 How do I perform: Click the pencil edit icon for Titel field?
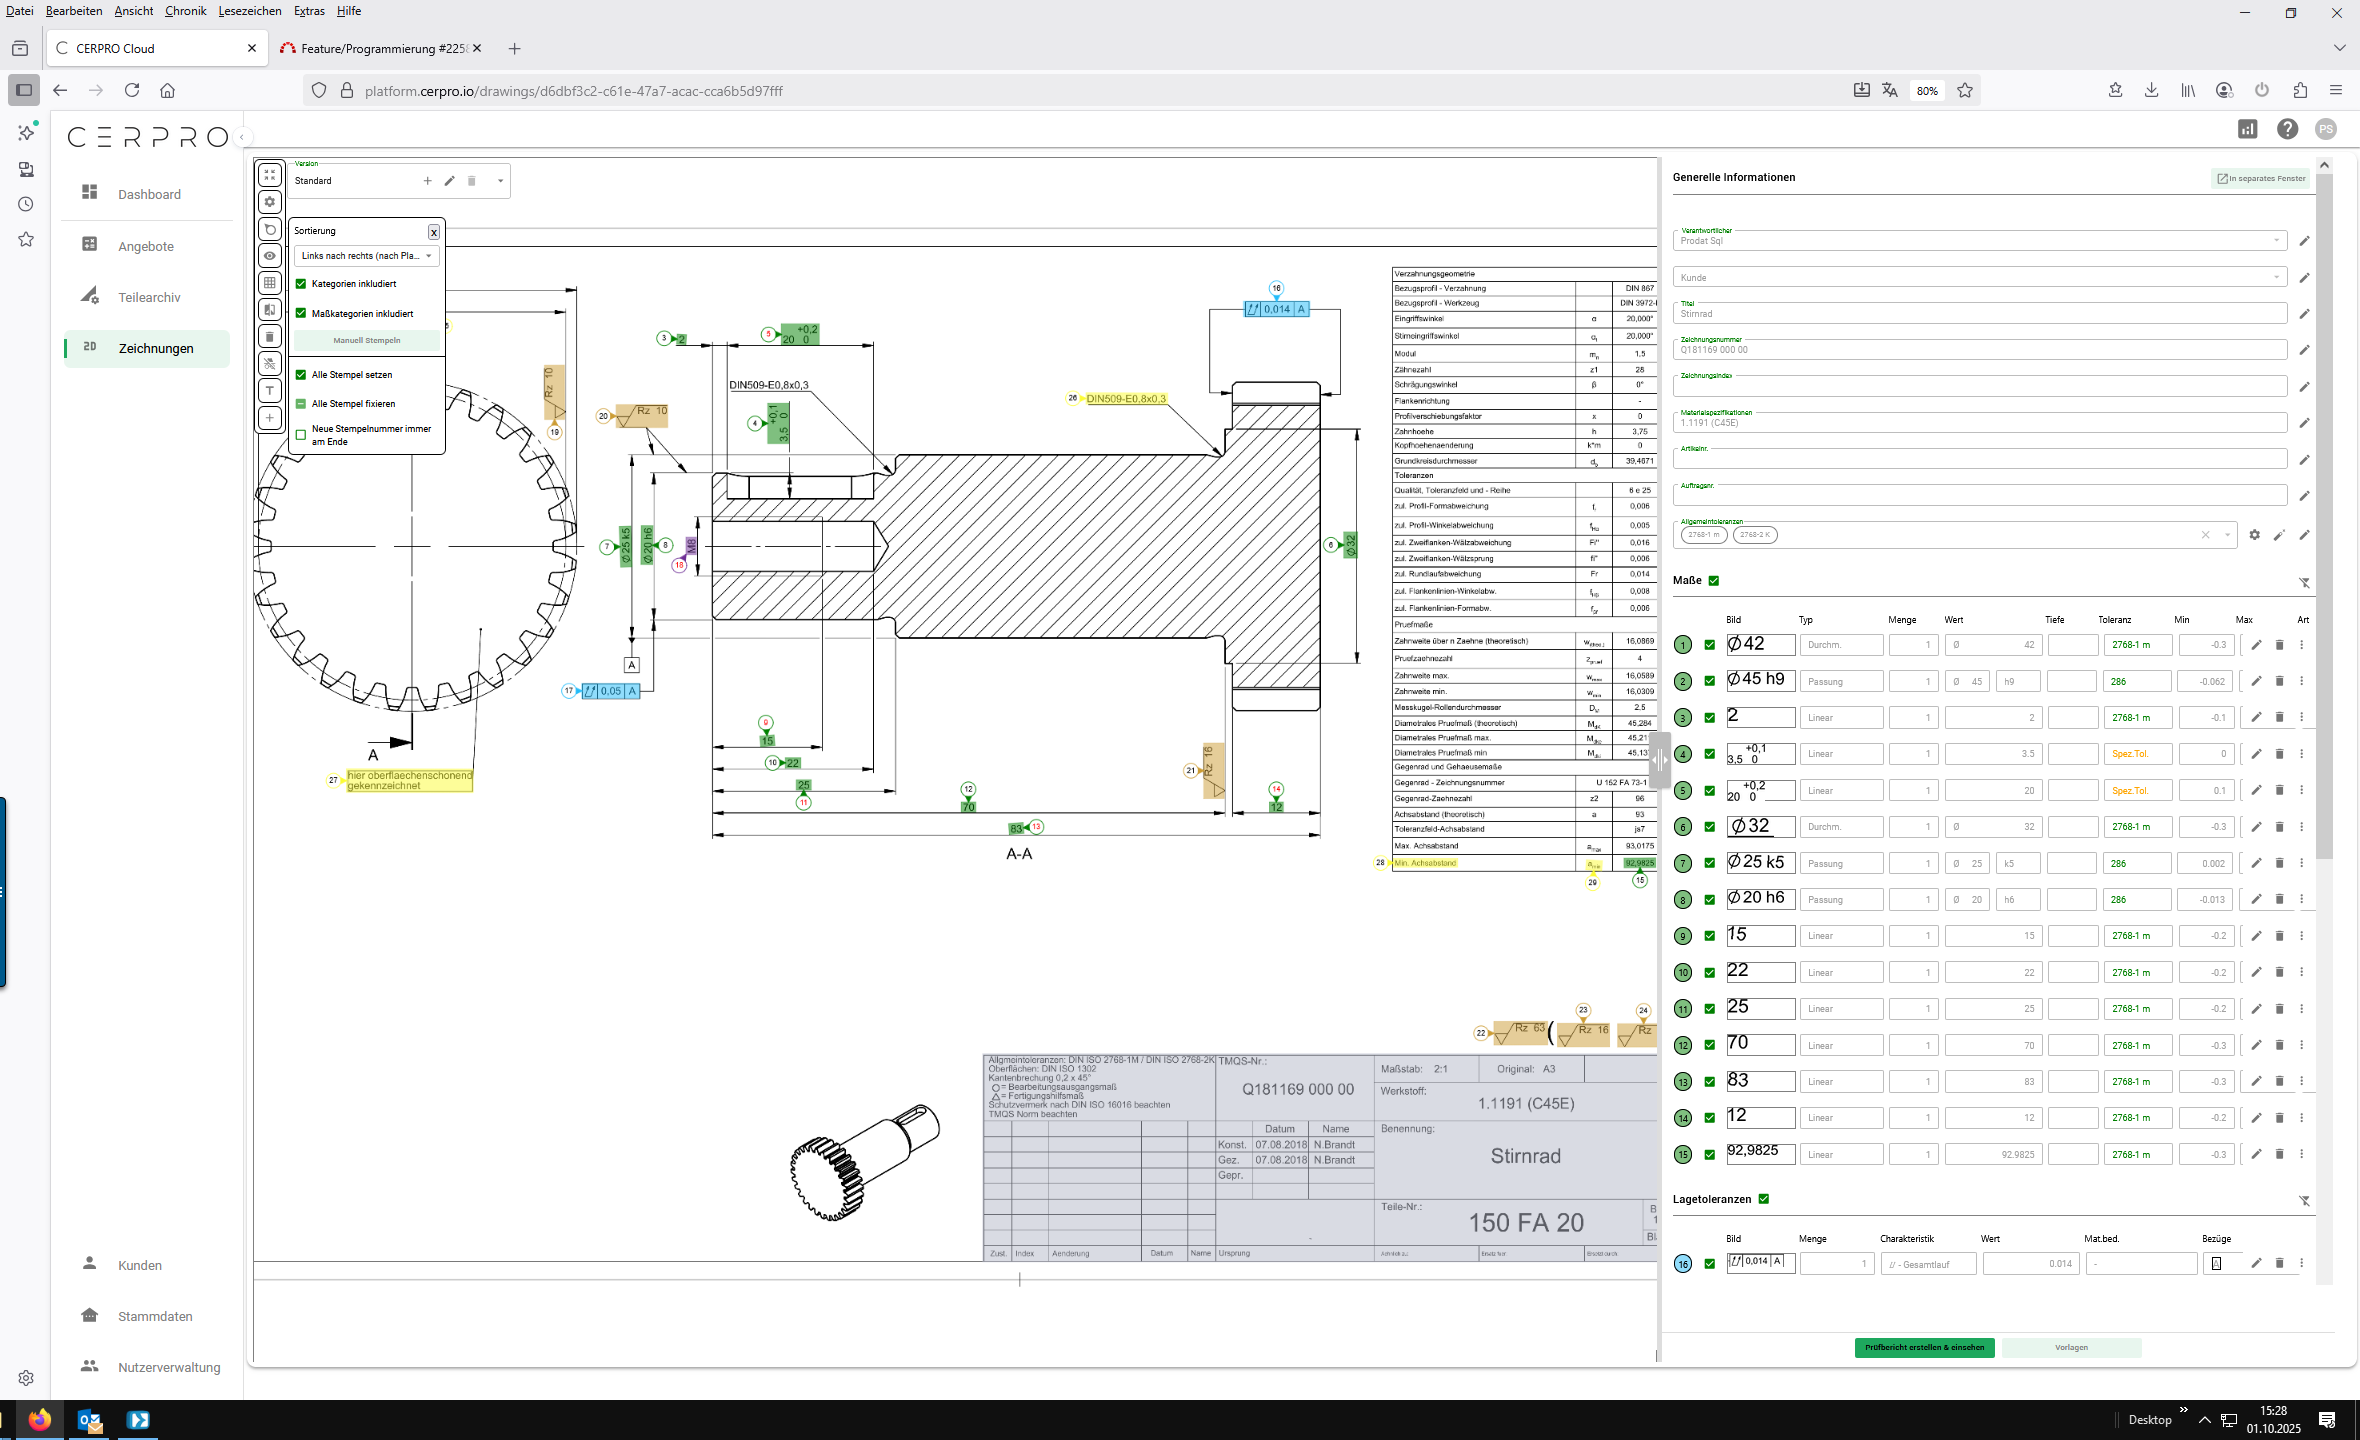[2304, 314]
